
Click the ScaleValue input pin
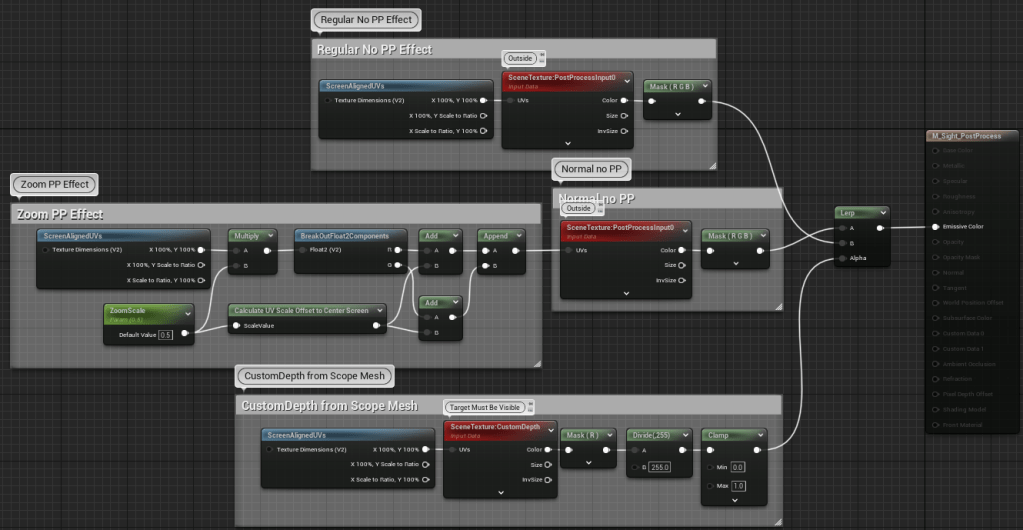point(236,326)
